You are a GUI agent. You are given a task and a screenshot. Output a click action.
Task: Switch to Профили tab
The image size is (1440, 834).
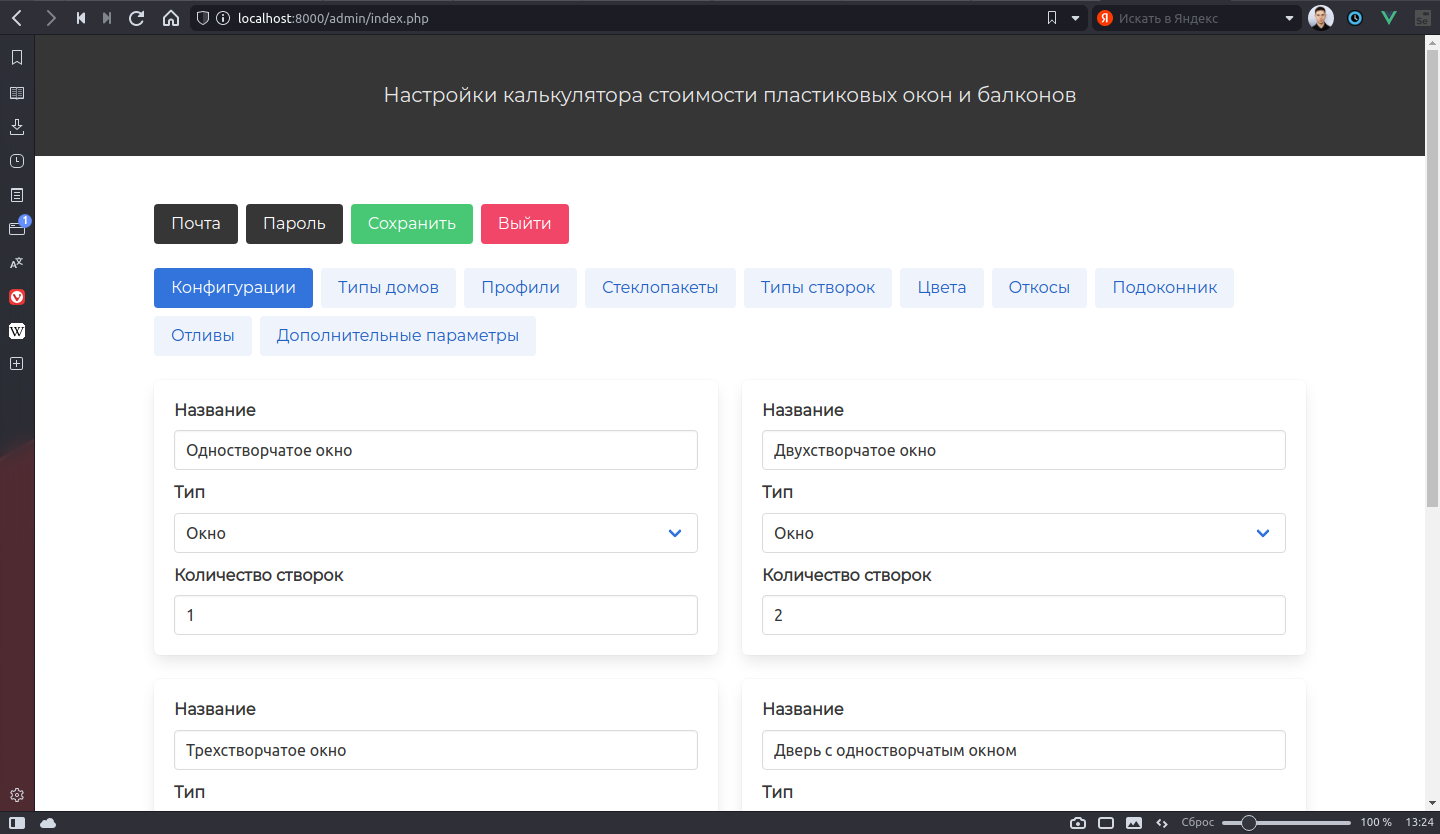point(520,288)
